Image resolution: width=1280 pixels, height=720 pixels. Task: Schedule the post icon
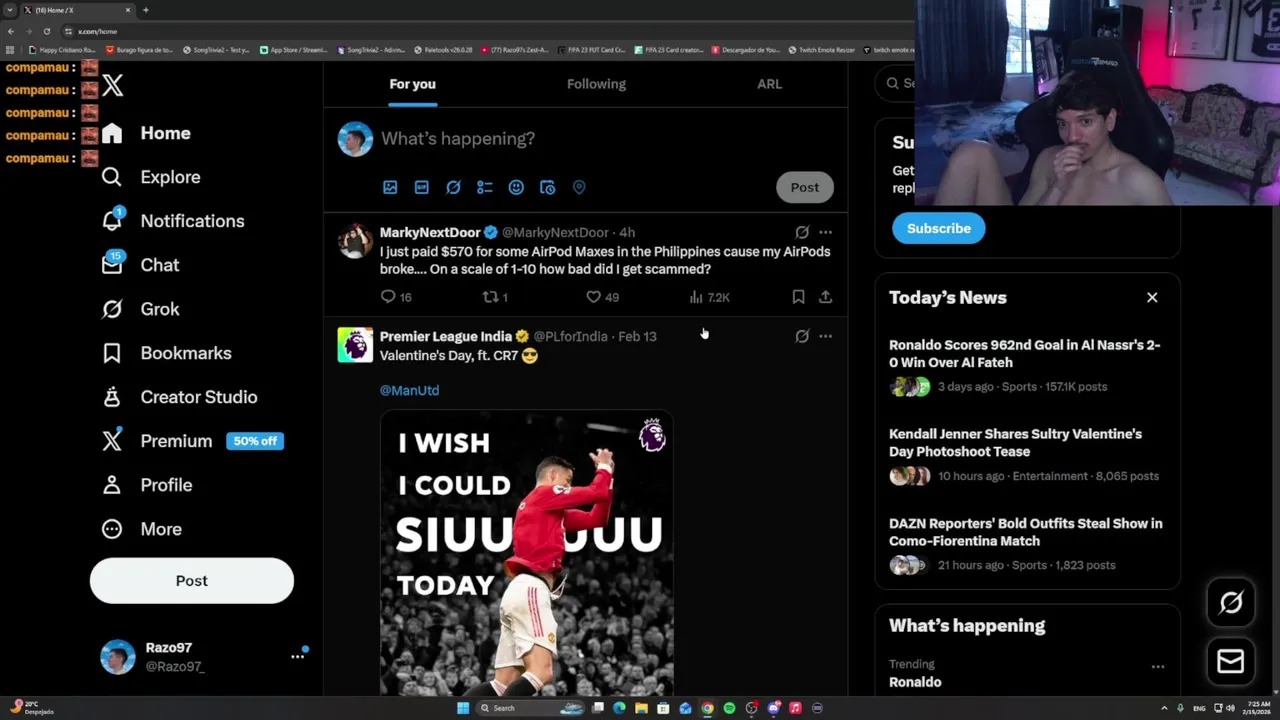[547, 187]
